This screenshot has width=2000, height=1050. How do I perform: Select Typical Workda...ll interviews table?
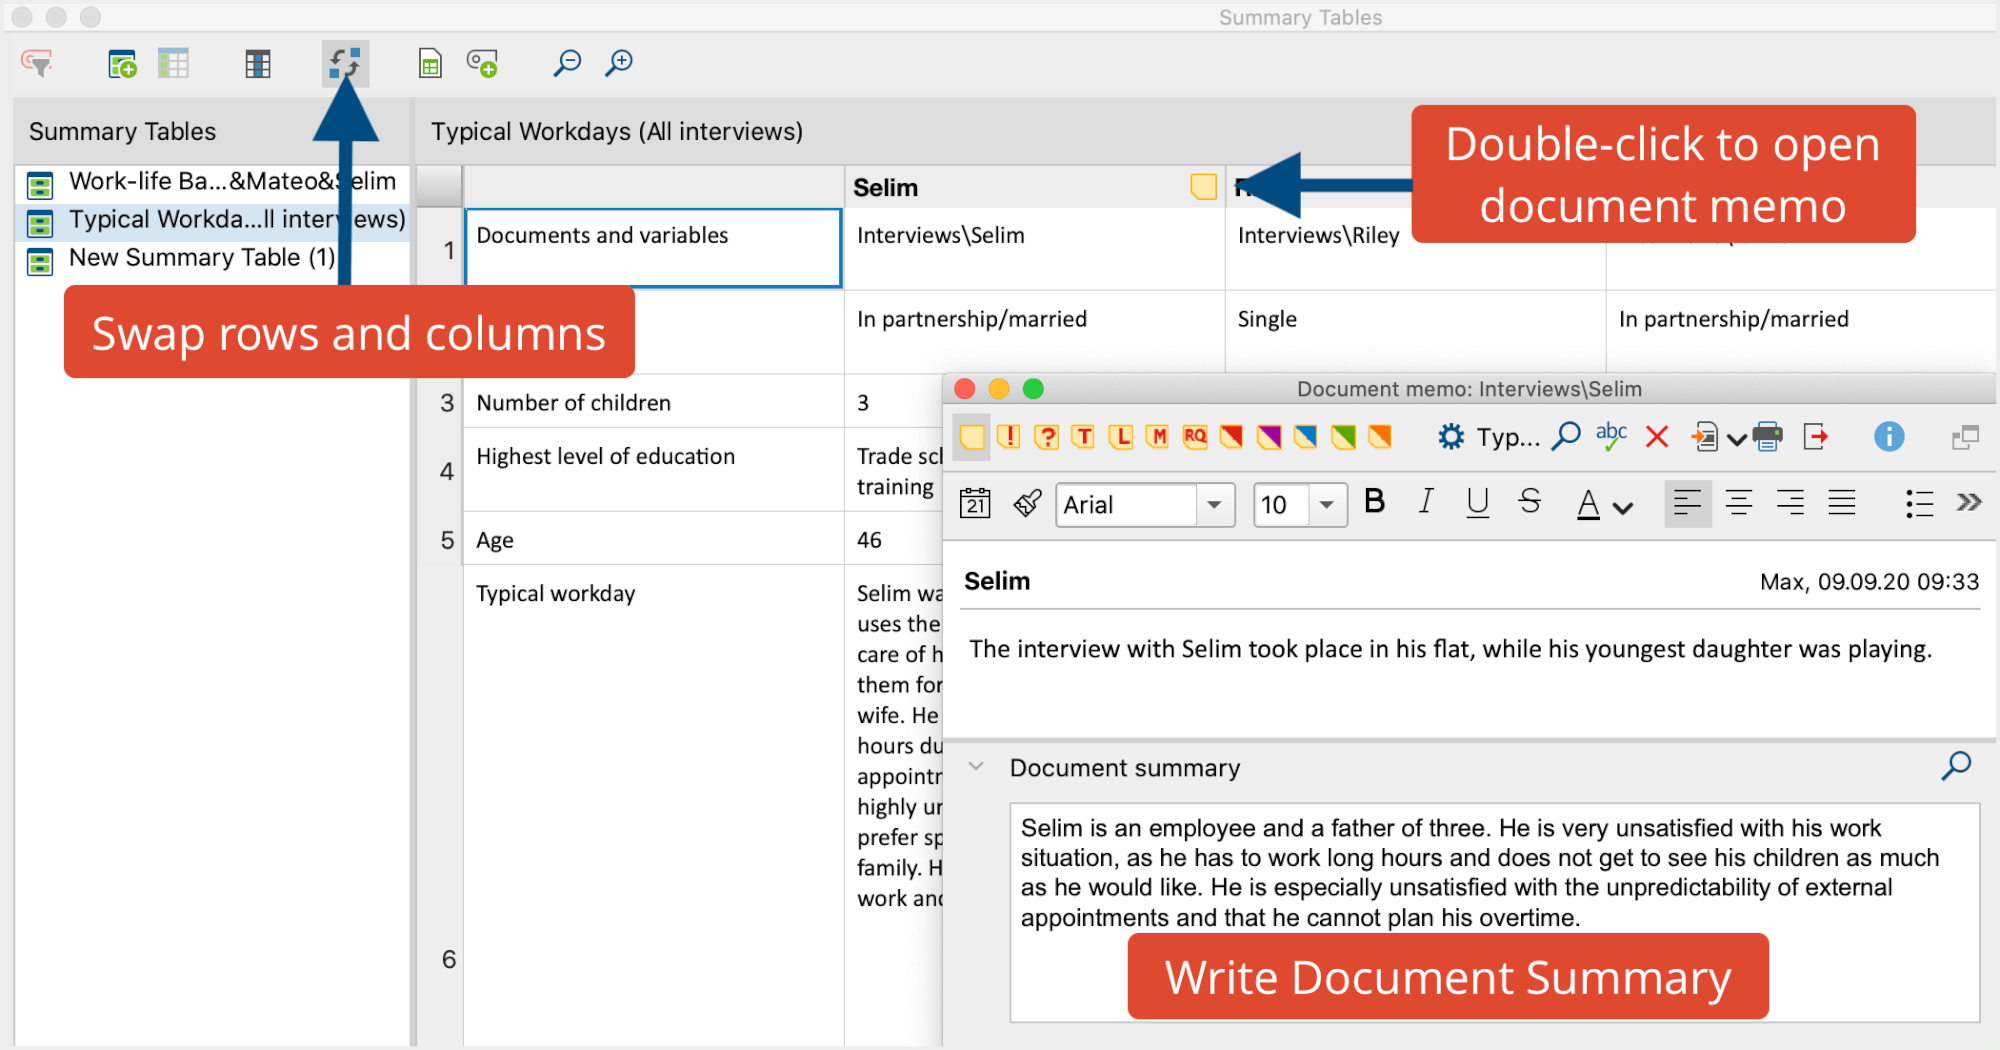[214, 220]
